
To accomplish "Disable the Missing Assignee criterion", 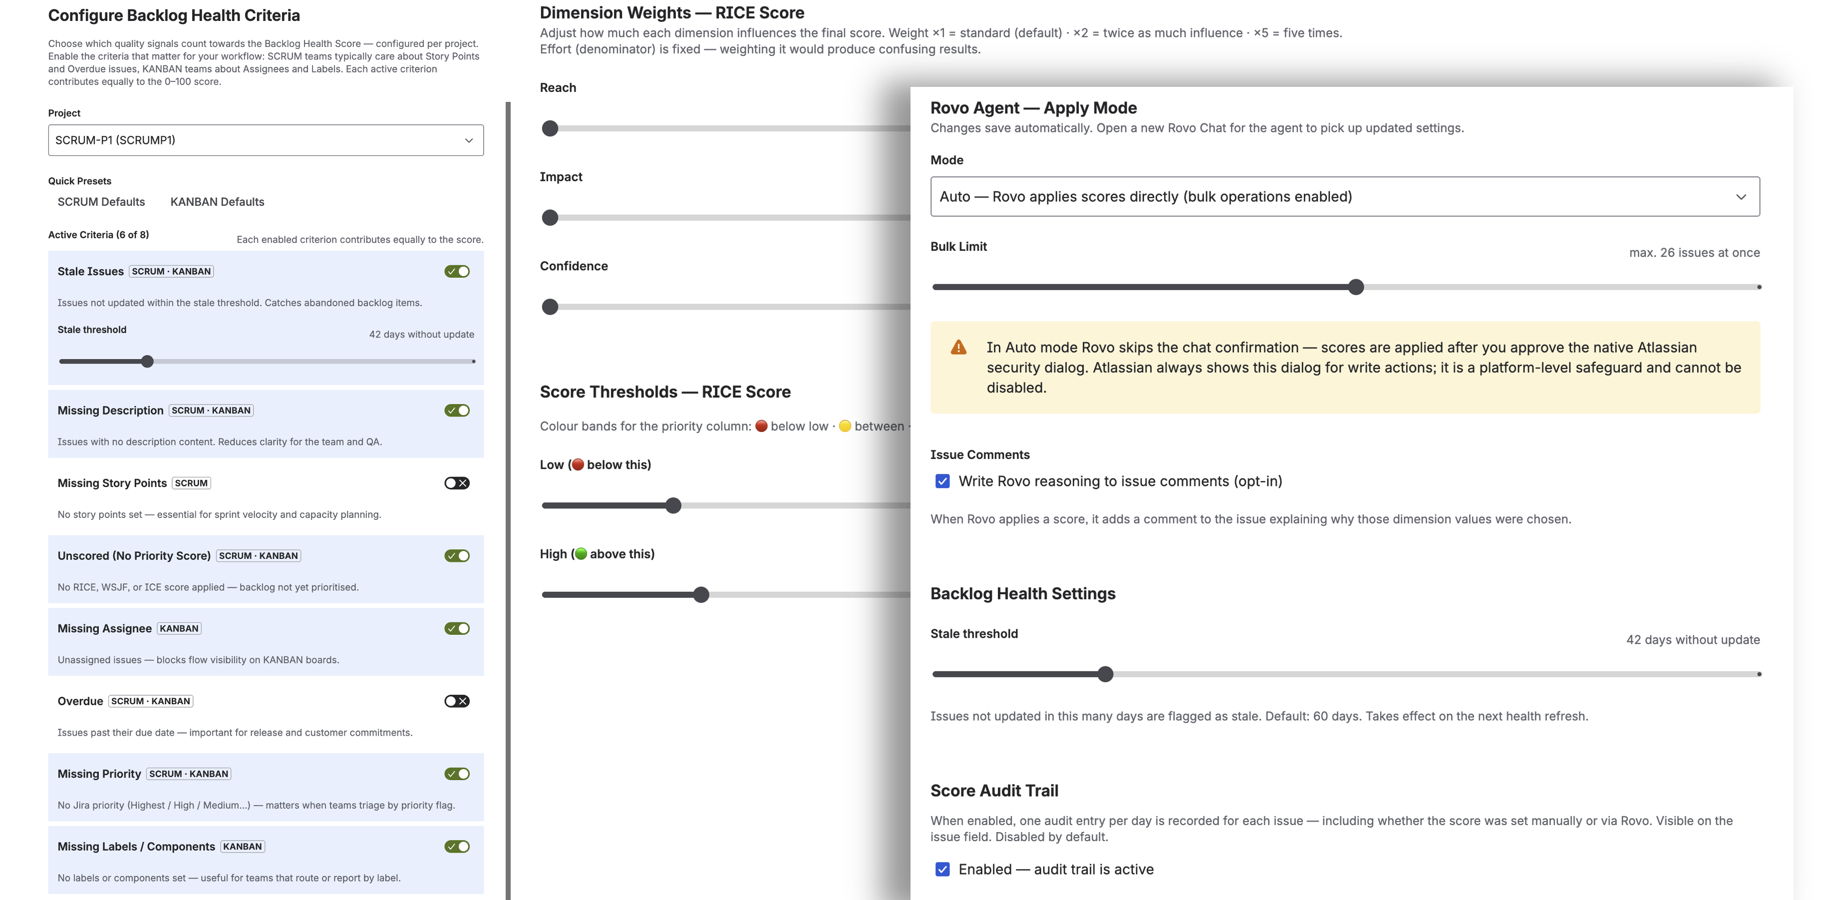I will 456,628.
